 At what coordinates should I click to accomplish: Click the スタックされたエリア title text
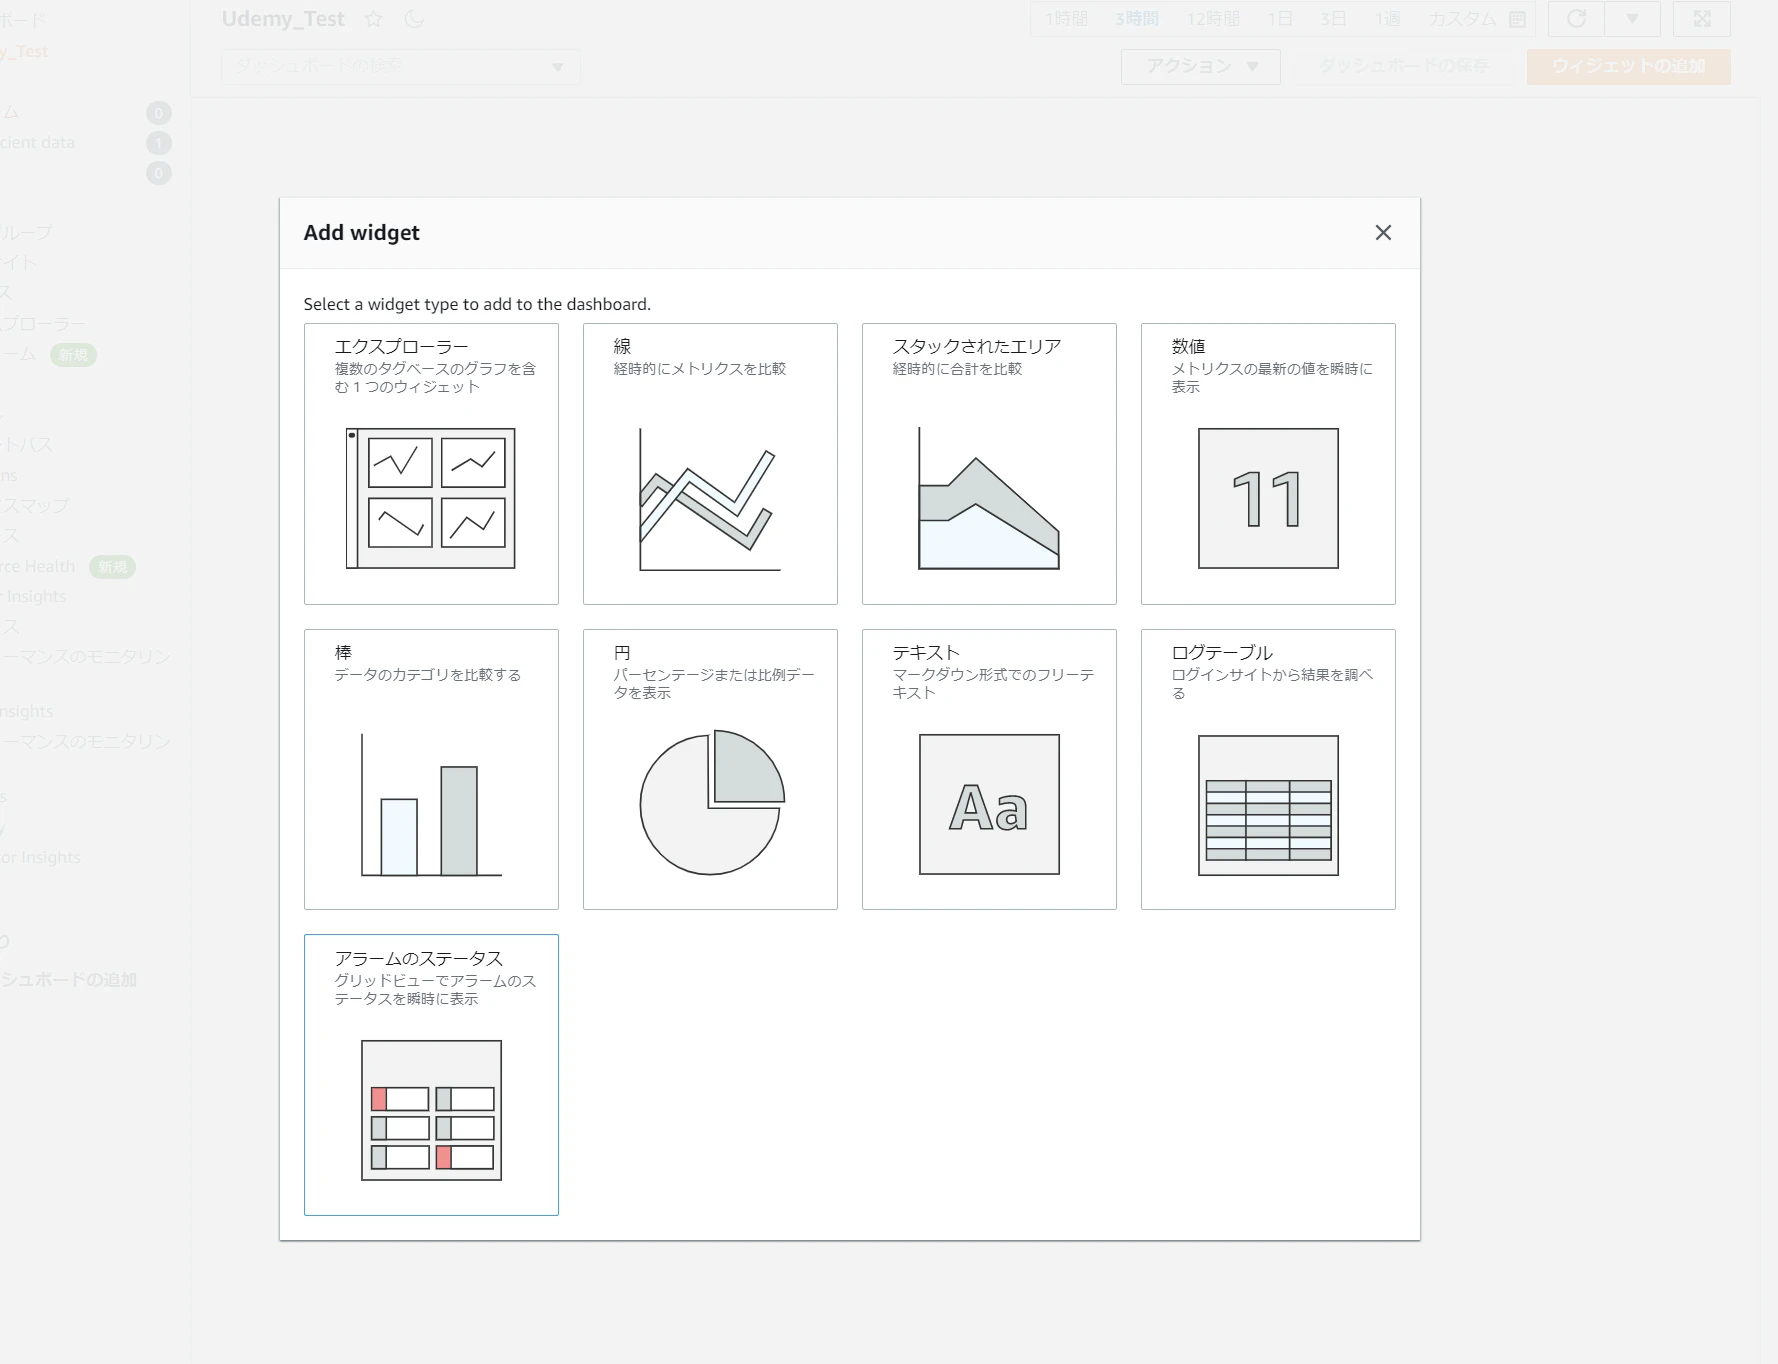click(976, 346)
